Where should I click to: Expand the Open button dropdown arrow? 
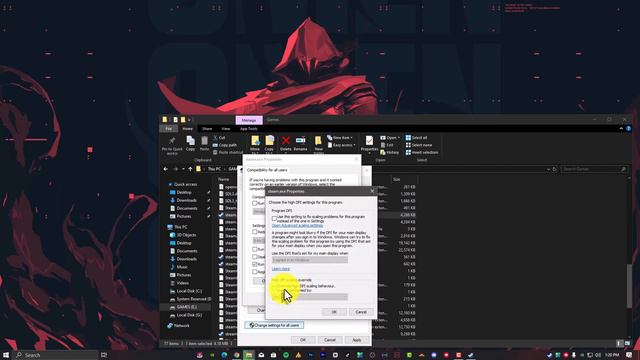click(399, 138)
